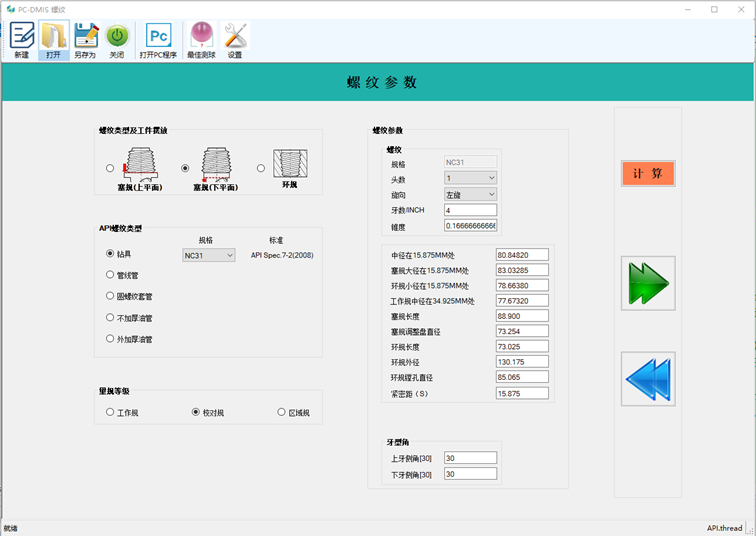Open 设置 settings tools icon
Screen dimensions: 756x536
[x=235, y=40]
